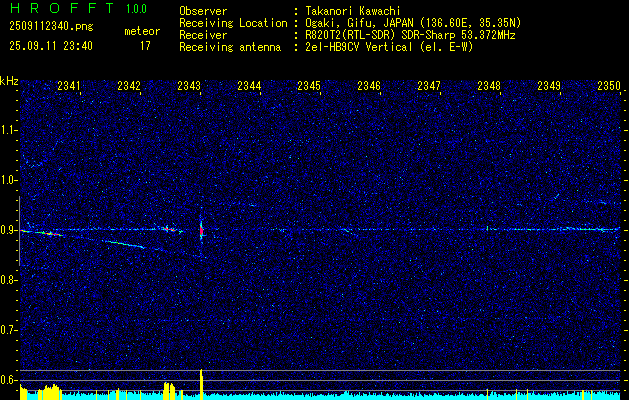Click the sloping Doppler trail near 2342
Viewport: 629px width, 400px height.
[x=123, y=244]
